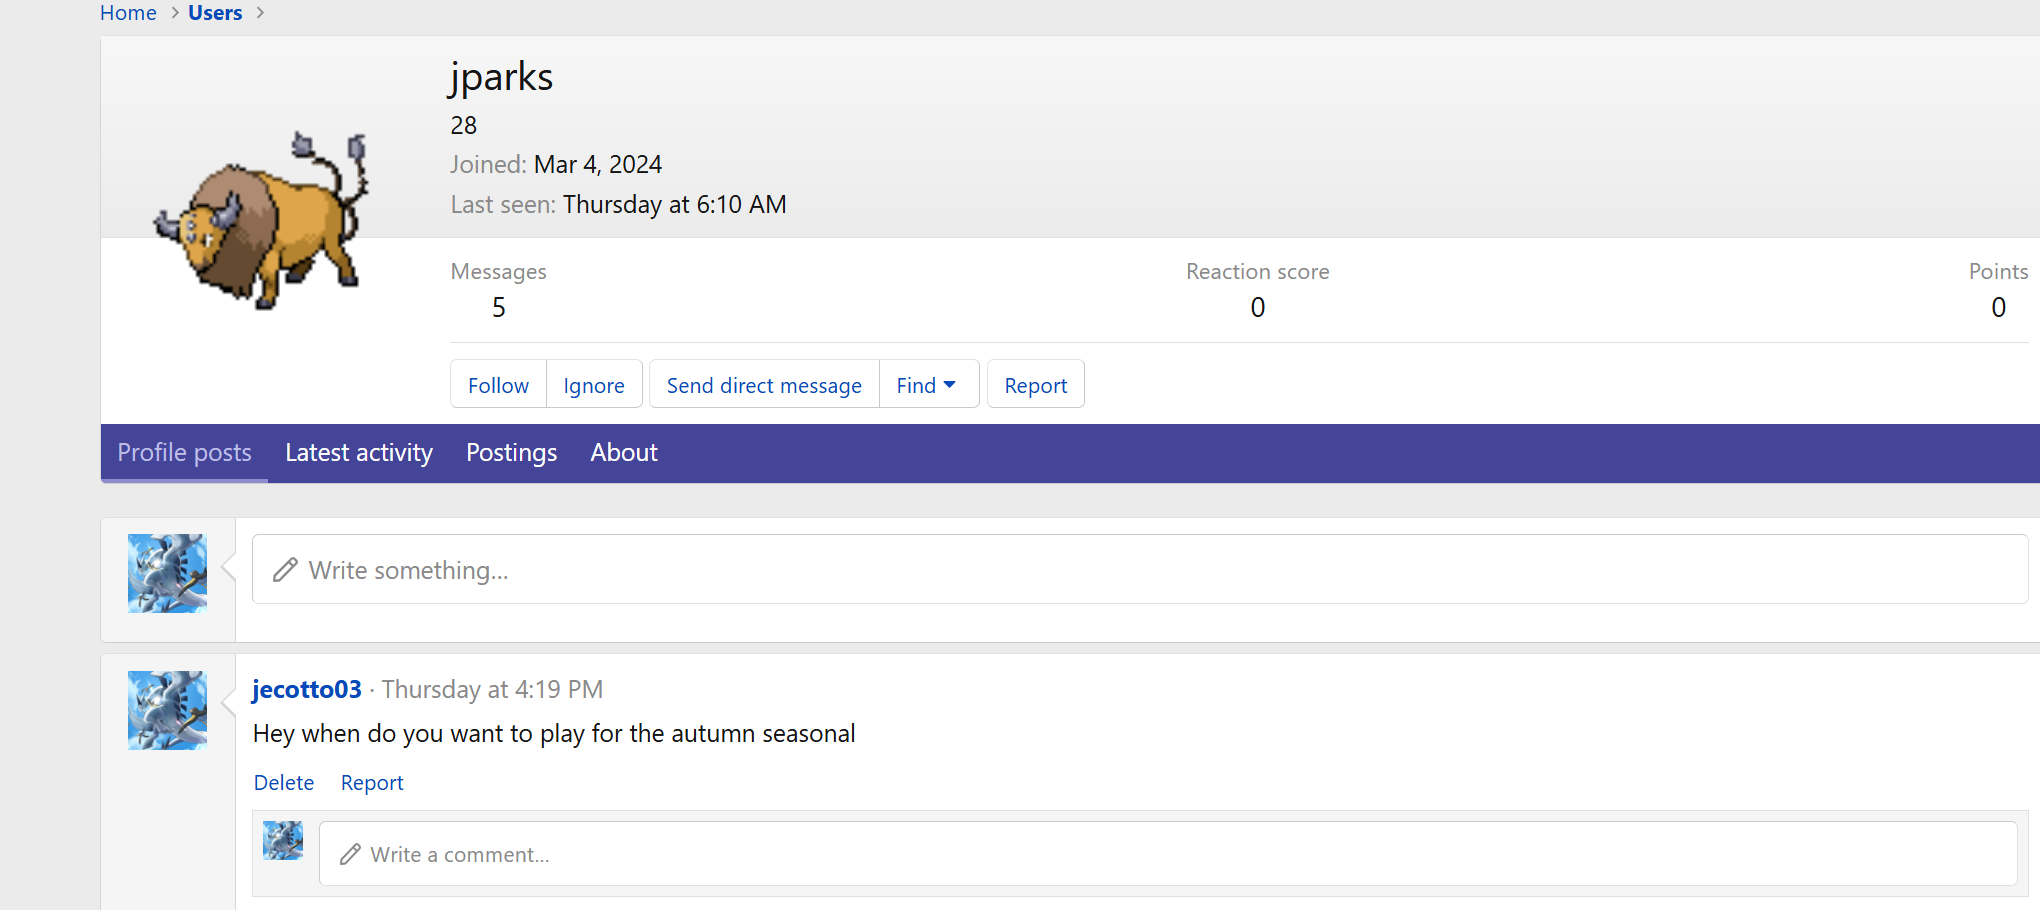Viewport: 2040px width, 910px height.
Task: Open jecotto03's username link
Action: [307, 689]
